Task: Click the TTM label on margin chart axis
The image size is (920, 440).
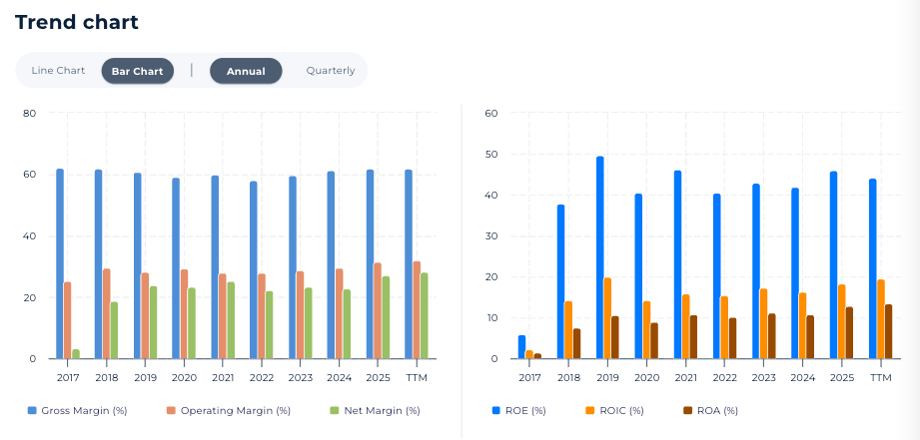Action: pyautogui.click(x=416, y=378)
